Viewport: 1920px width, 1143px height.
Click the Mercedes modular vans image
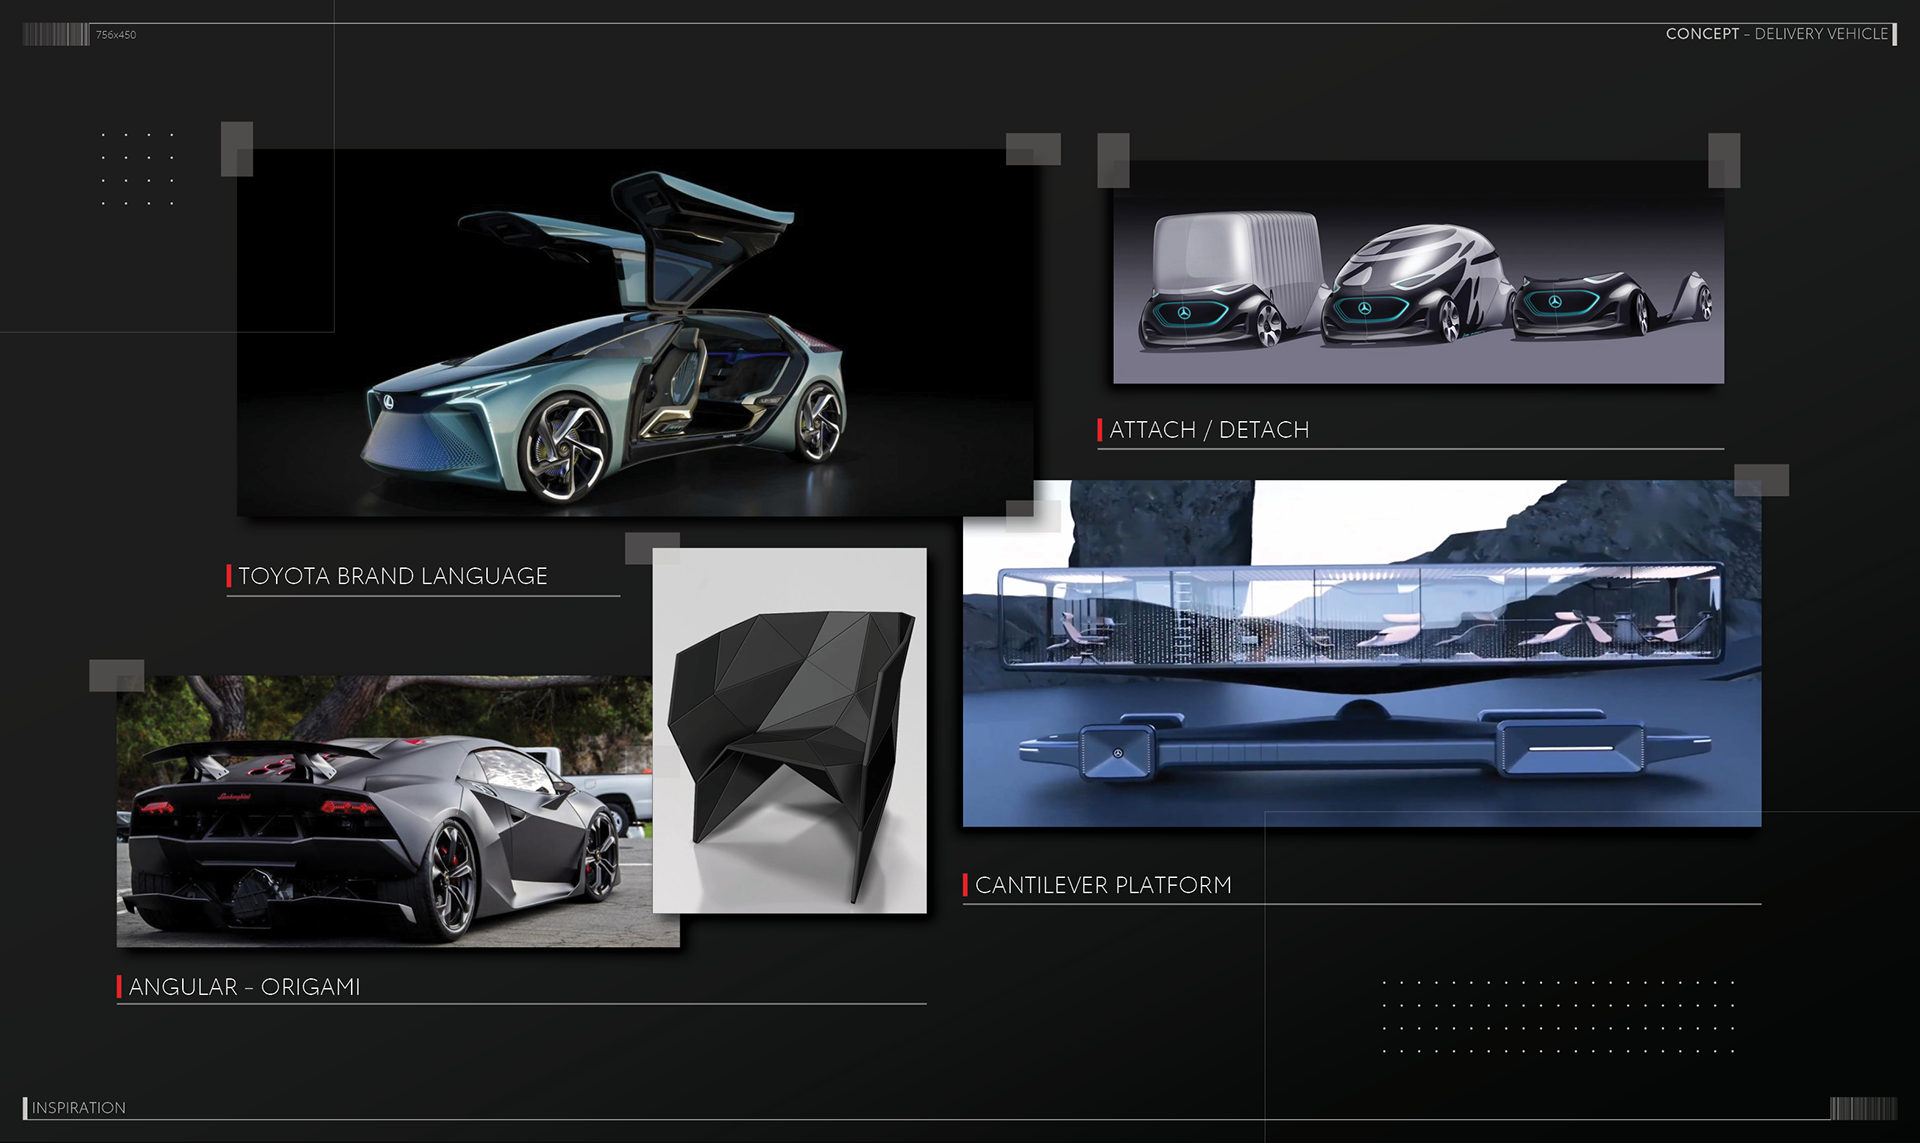pyautogui.click(x=1418, y=272)
